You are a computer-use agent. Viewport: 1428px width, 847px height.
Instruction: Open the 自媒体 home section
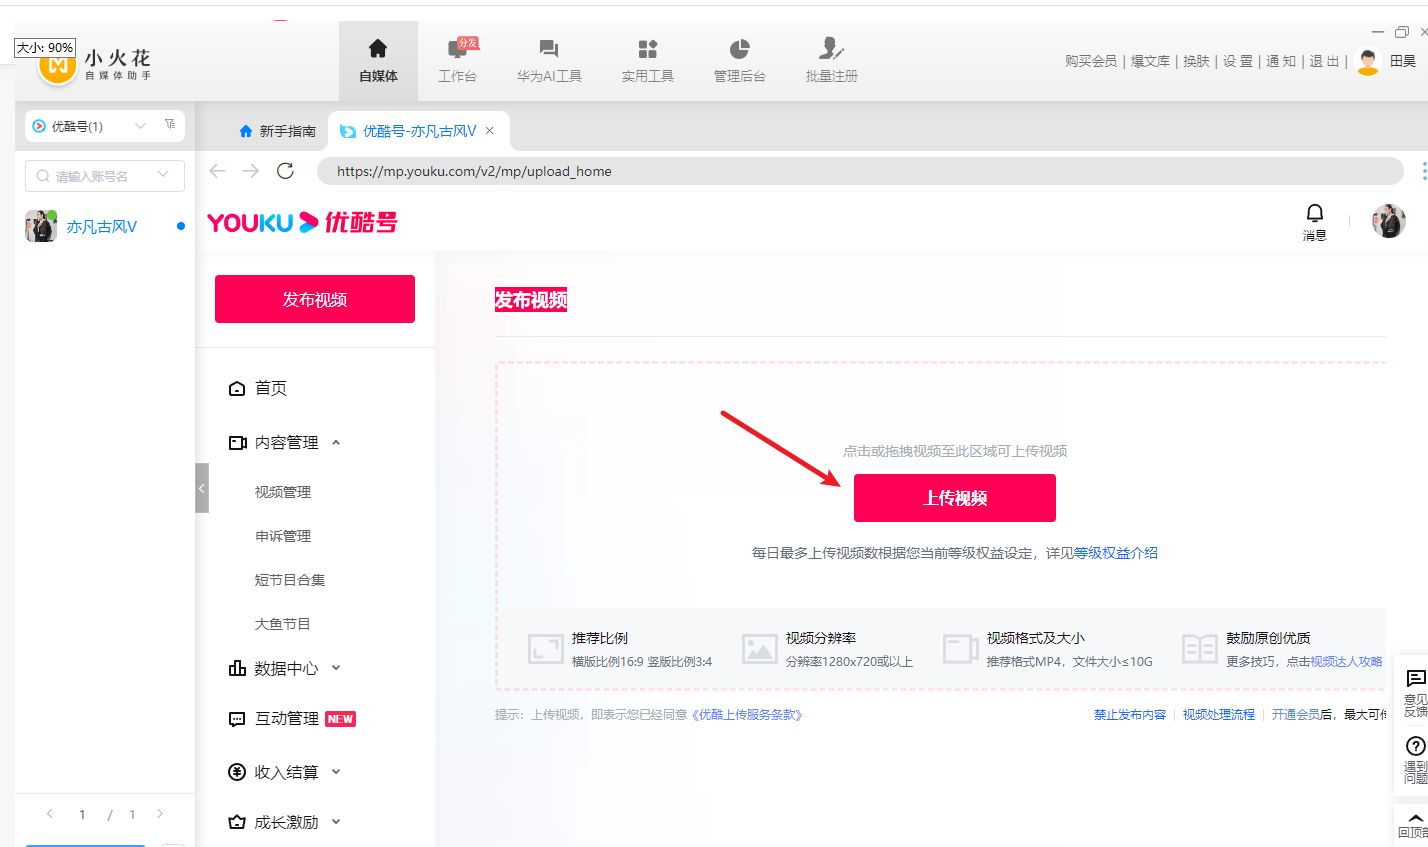378,60
